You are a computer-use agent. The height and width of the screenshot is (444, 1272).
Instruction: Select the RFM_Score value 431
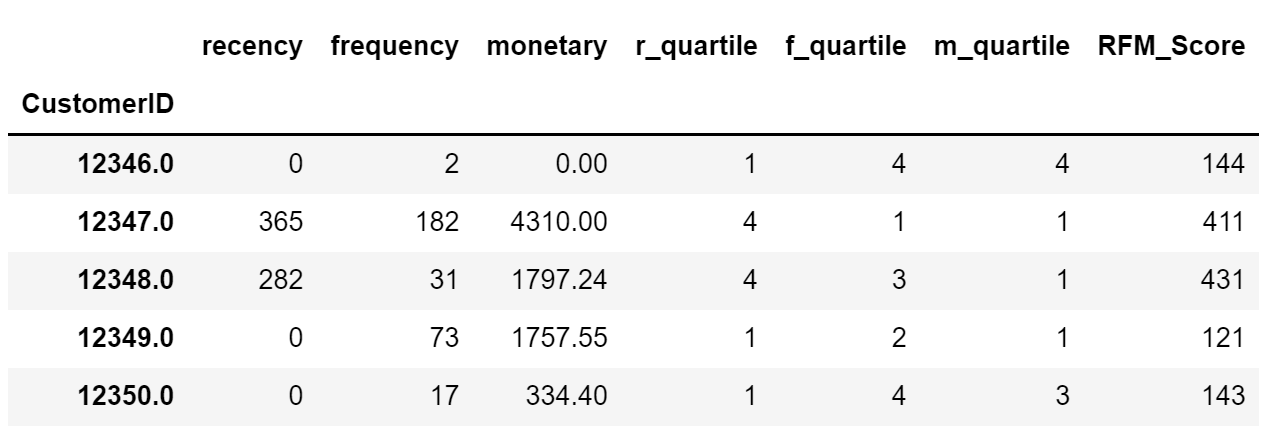pyautogui.click(x=1225, y=277)
